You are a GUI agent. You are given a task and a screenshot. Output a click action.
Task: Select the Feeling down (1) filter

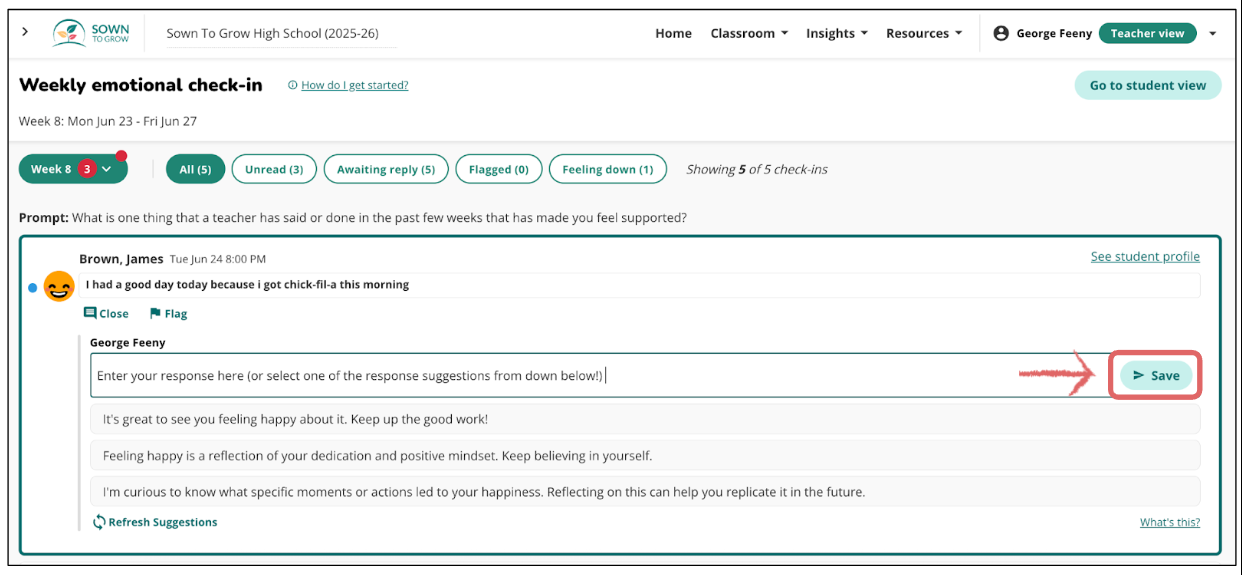pos(608,169)
